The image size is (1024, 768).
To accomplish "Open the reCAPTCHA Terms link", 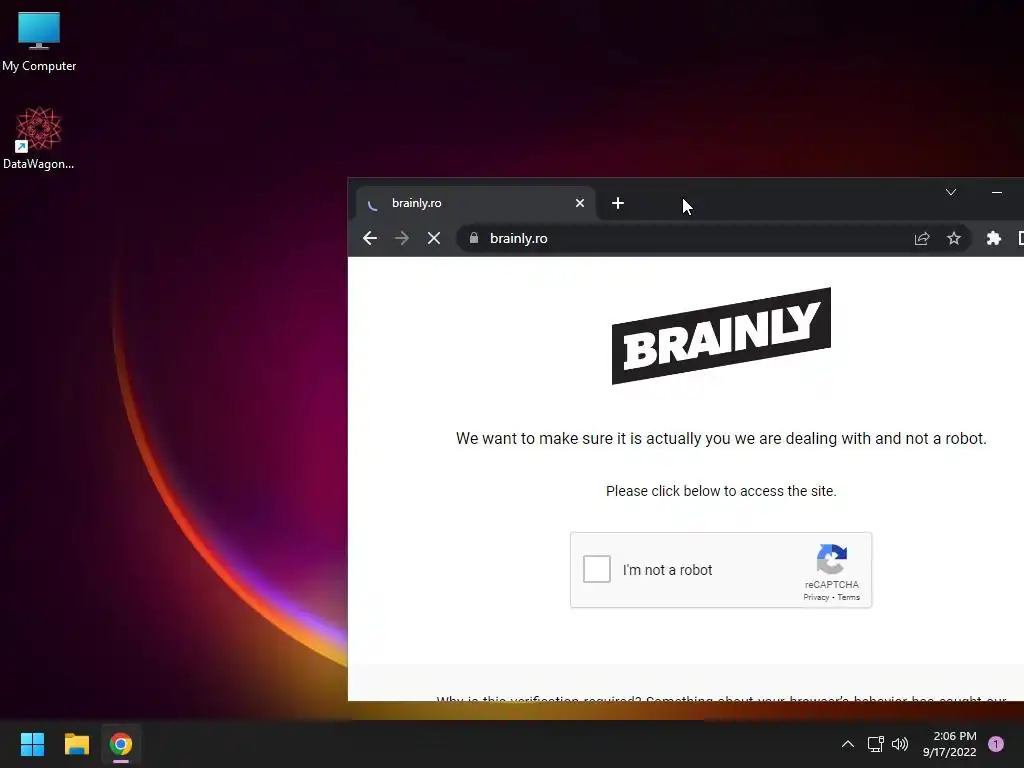I will point(848,597).
